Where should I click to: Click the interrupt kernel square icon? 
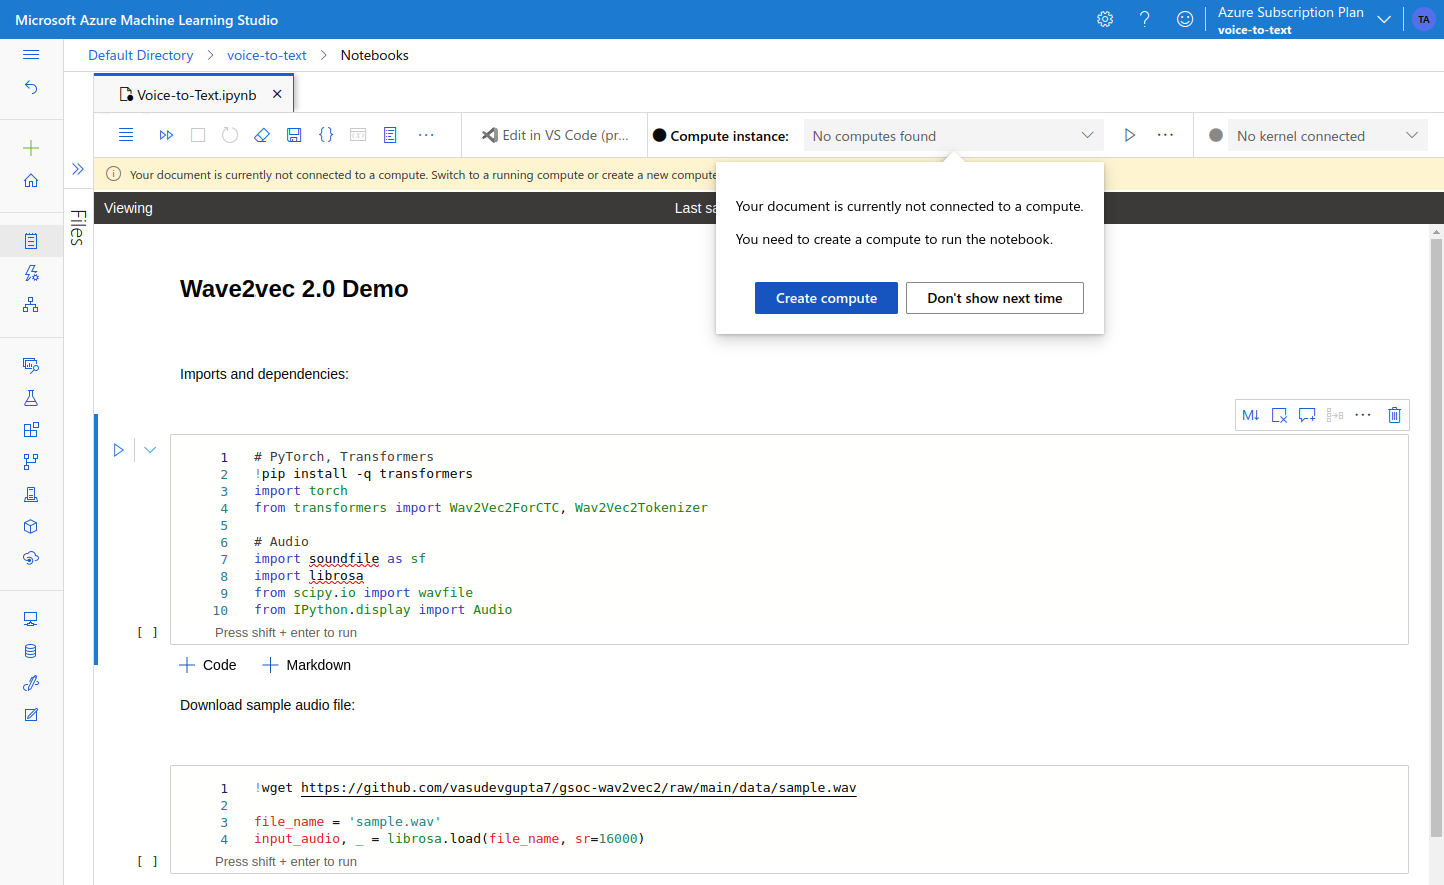pos(198,135)
